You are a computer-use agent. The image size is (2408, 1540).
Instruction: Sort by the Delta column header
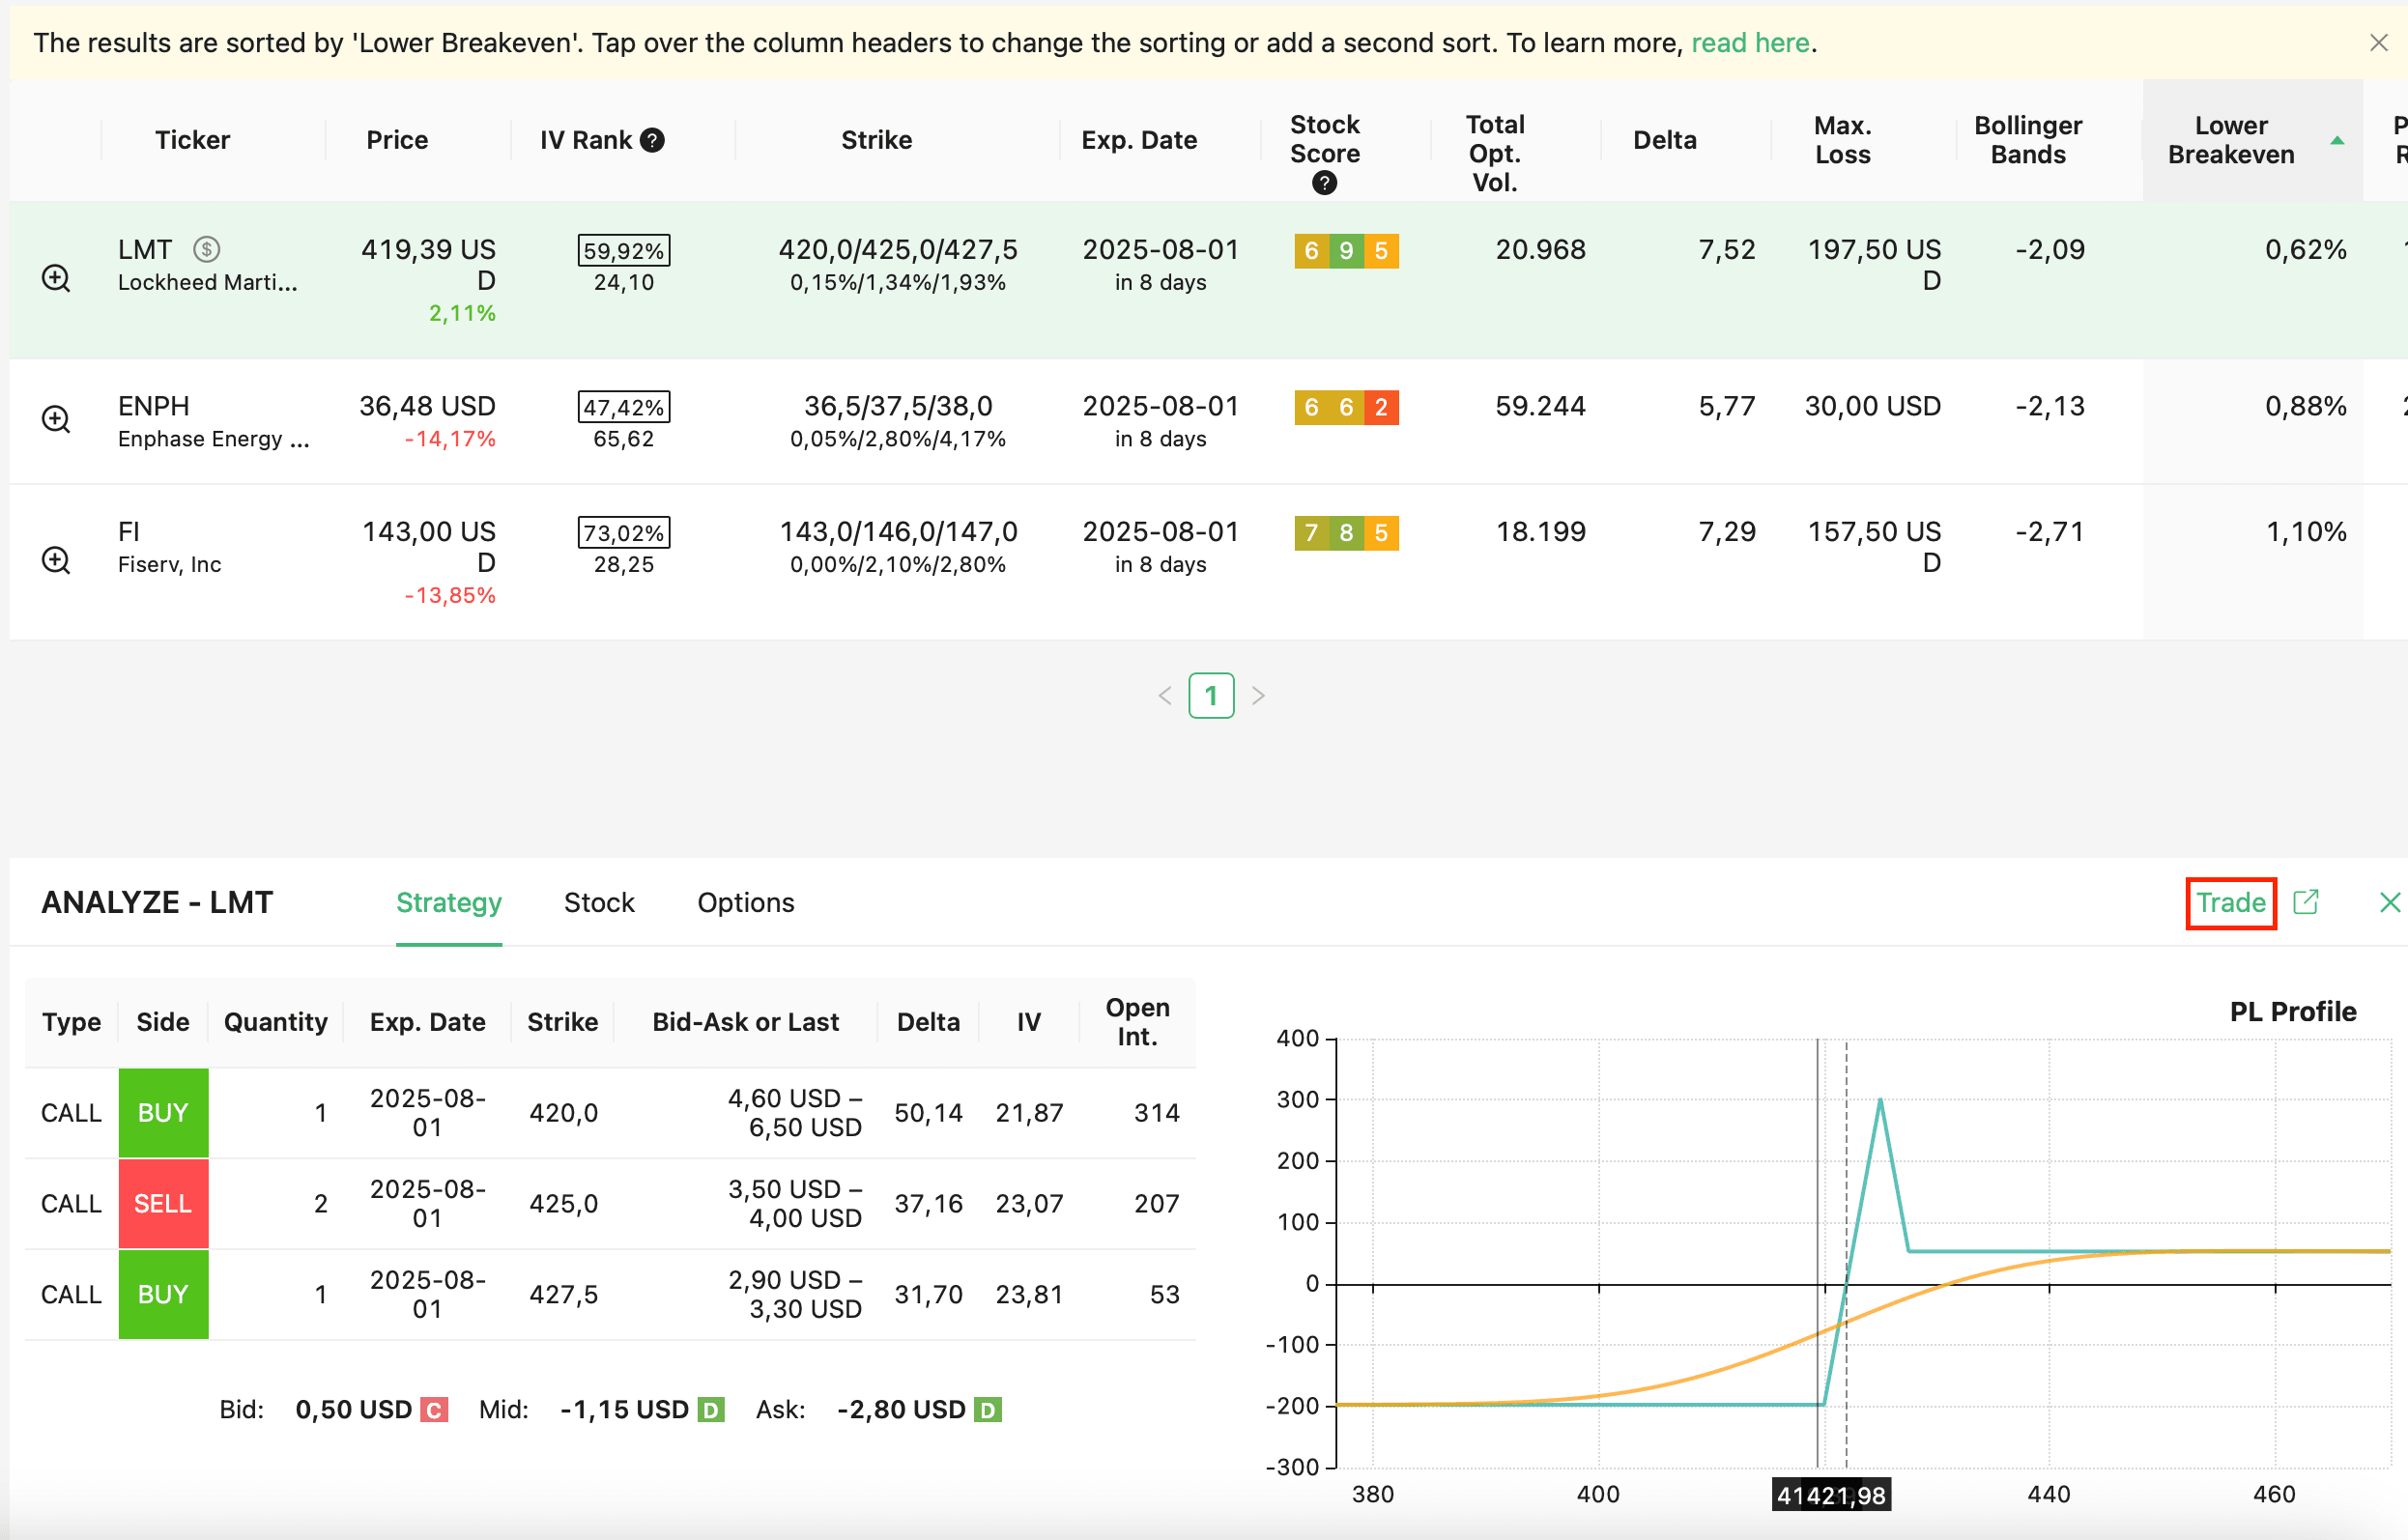coord(1664,140)
